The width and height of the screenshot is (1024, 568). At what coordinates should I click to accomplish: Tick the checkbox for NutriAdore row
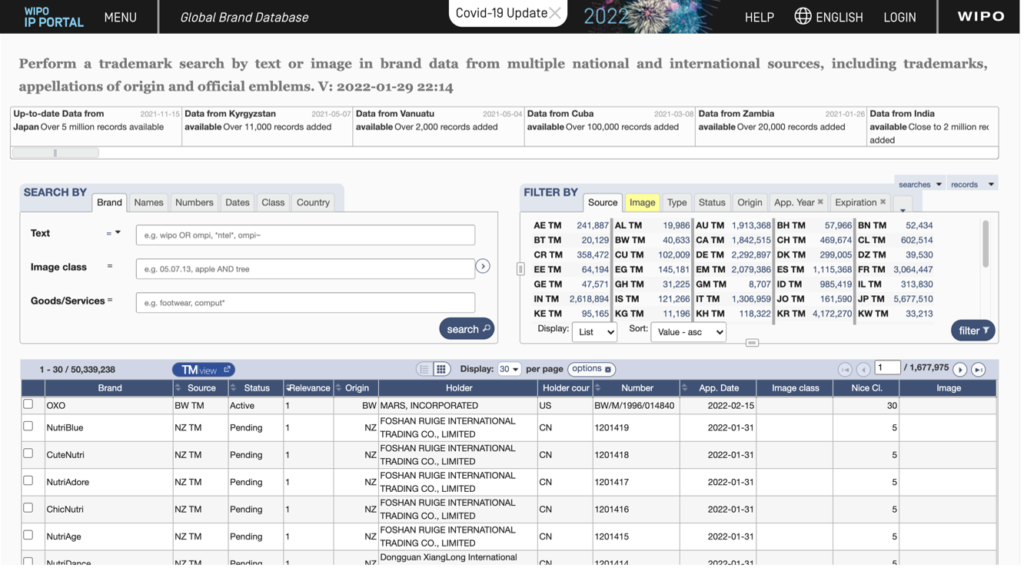point(28,481)
